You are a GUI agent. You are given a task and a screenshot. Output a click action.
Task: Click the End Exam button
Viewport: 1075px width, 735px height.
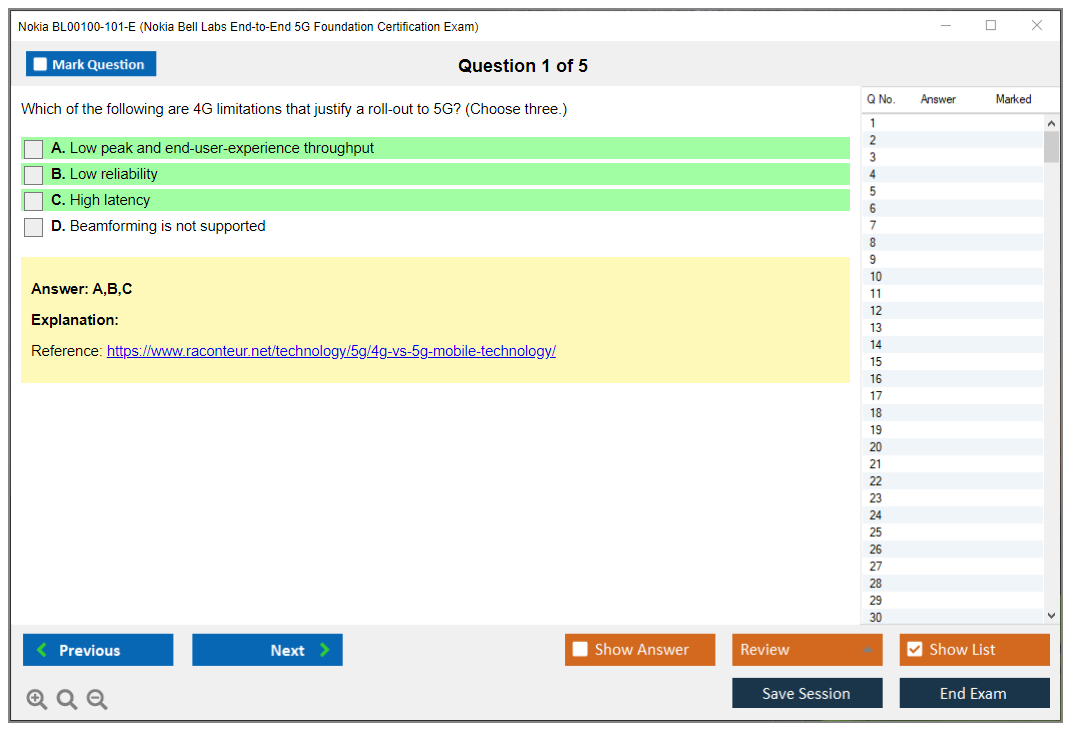974,694
